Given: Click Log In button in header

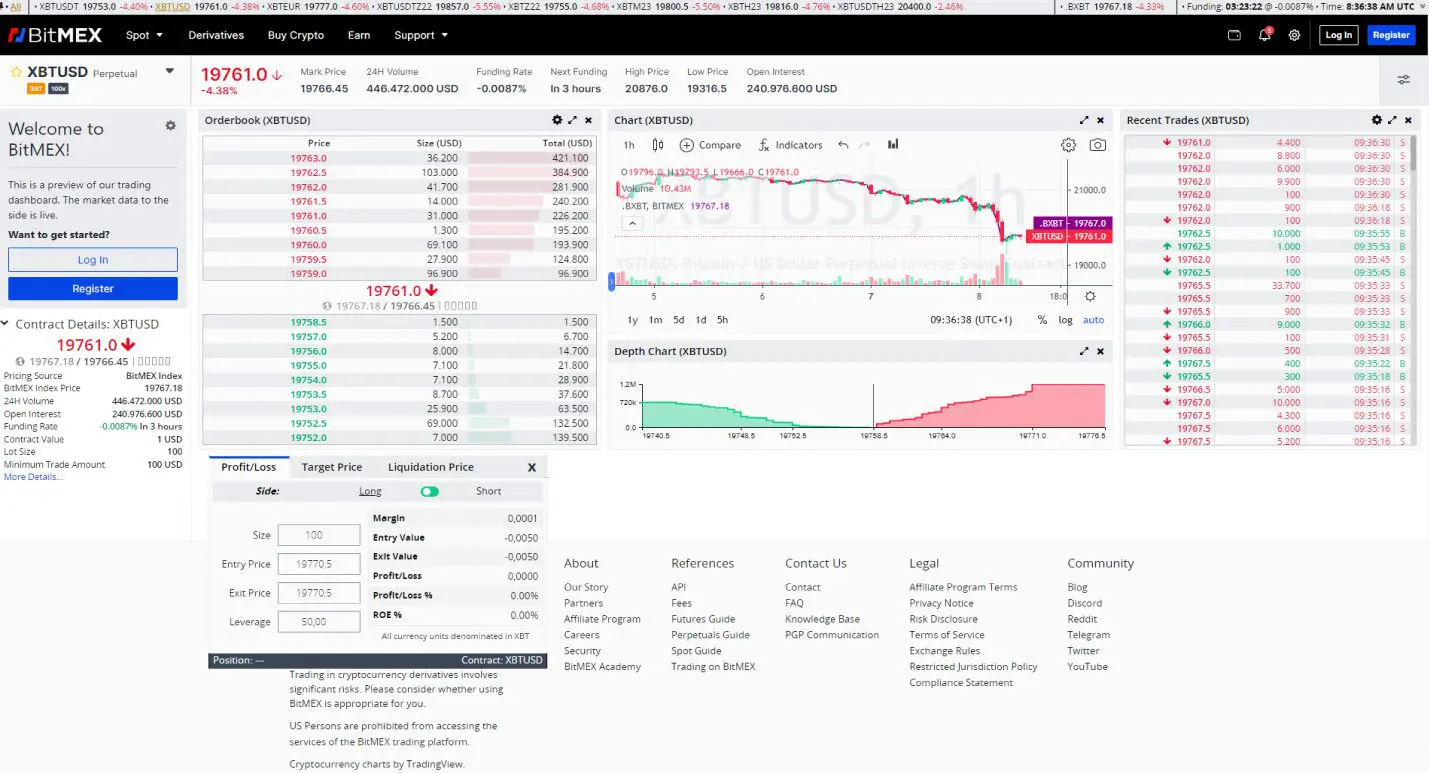Looking at the screenshot, I should pyautogui.click(x=1338, y=35).
